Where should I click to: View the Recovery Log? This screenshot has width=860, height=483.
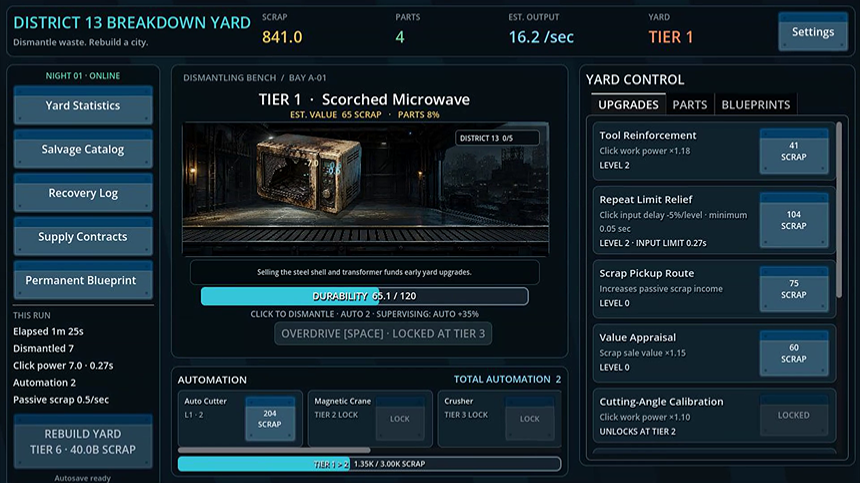pyautogui.click(x=83, y=193)
